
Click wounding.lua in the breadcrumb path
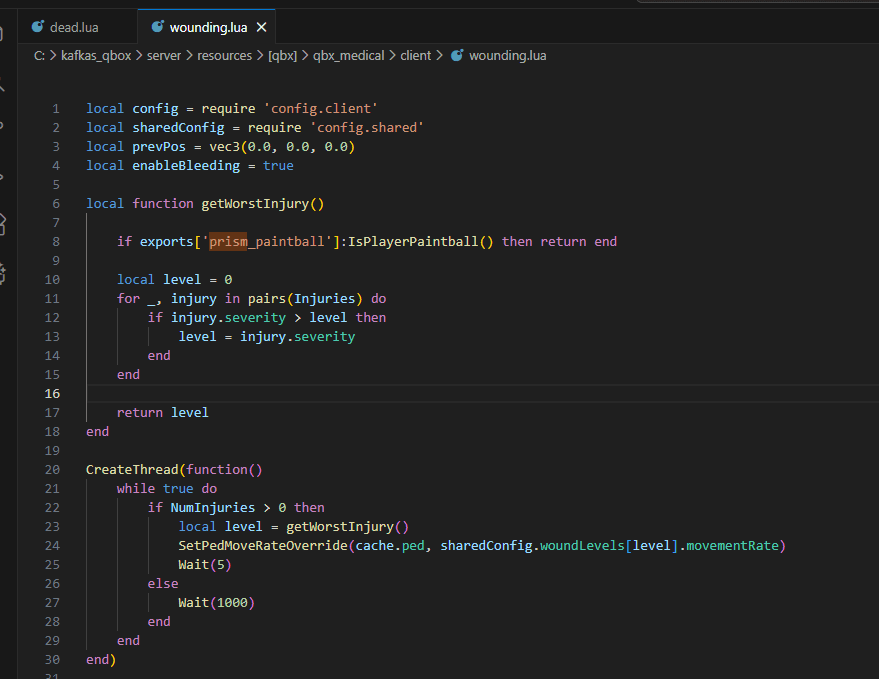pyautogui.click(x=507, y=56)
